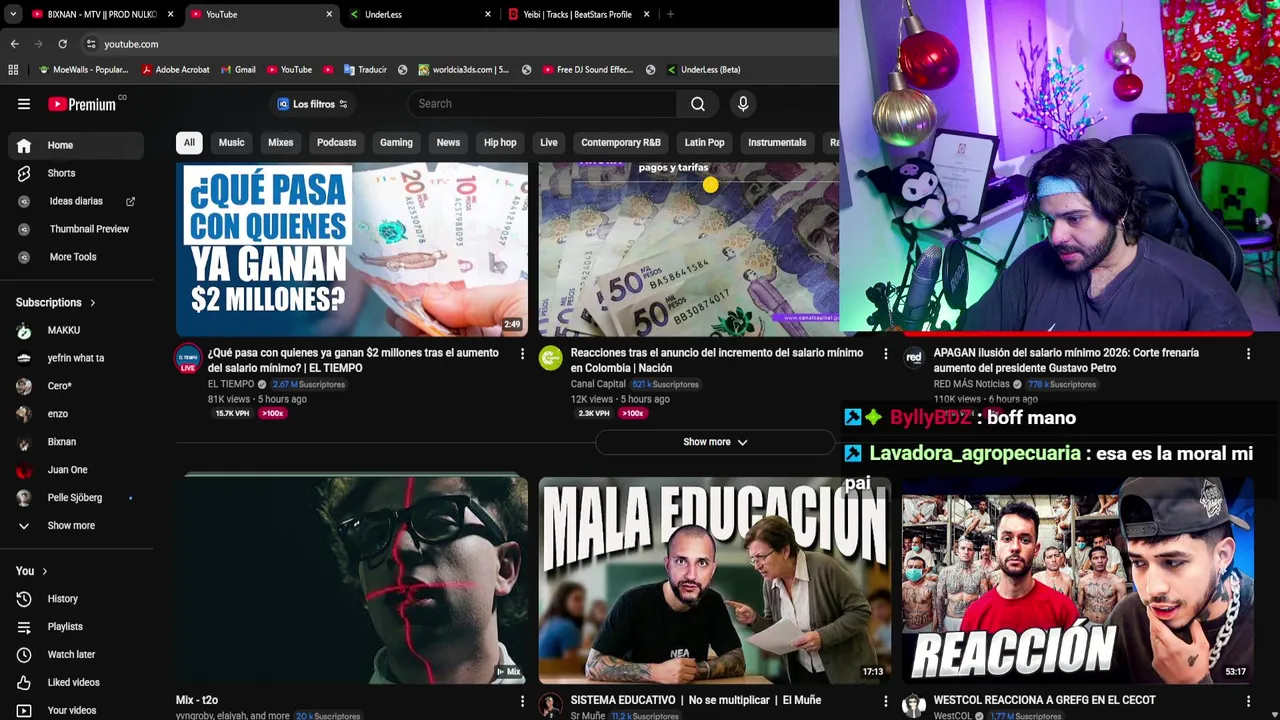Select the News filter chip

click(x=448, y=143)
